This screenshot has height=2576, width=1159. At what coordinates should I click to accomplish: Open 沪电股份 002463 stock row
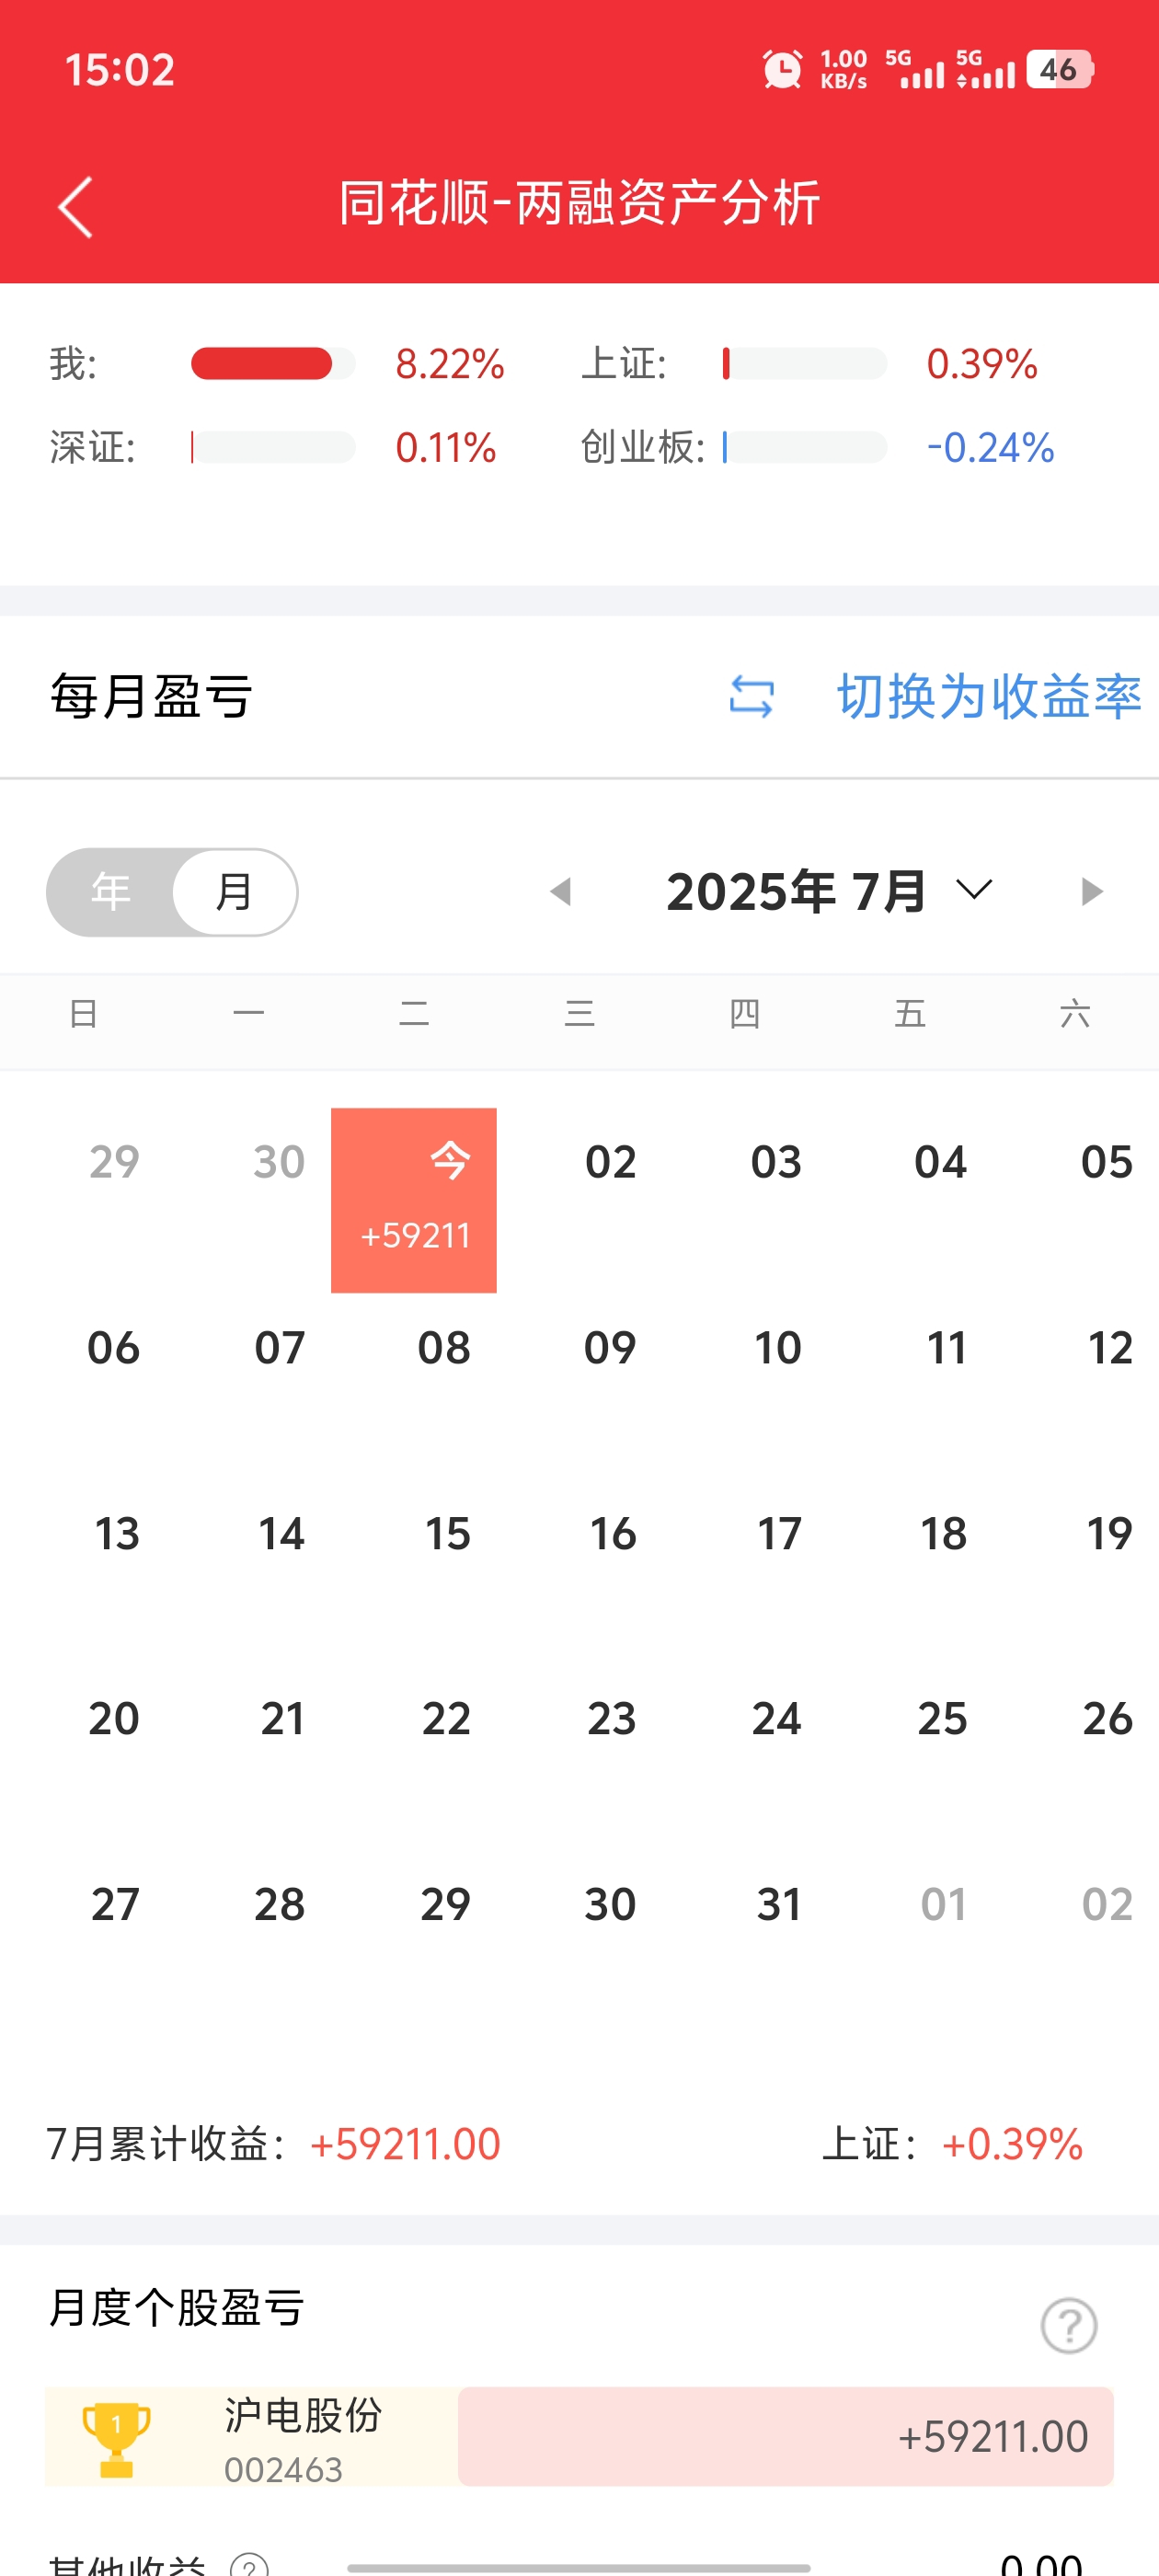point(579,2436)
